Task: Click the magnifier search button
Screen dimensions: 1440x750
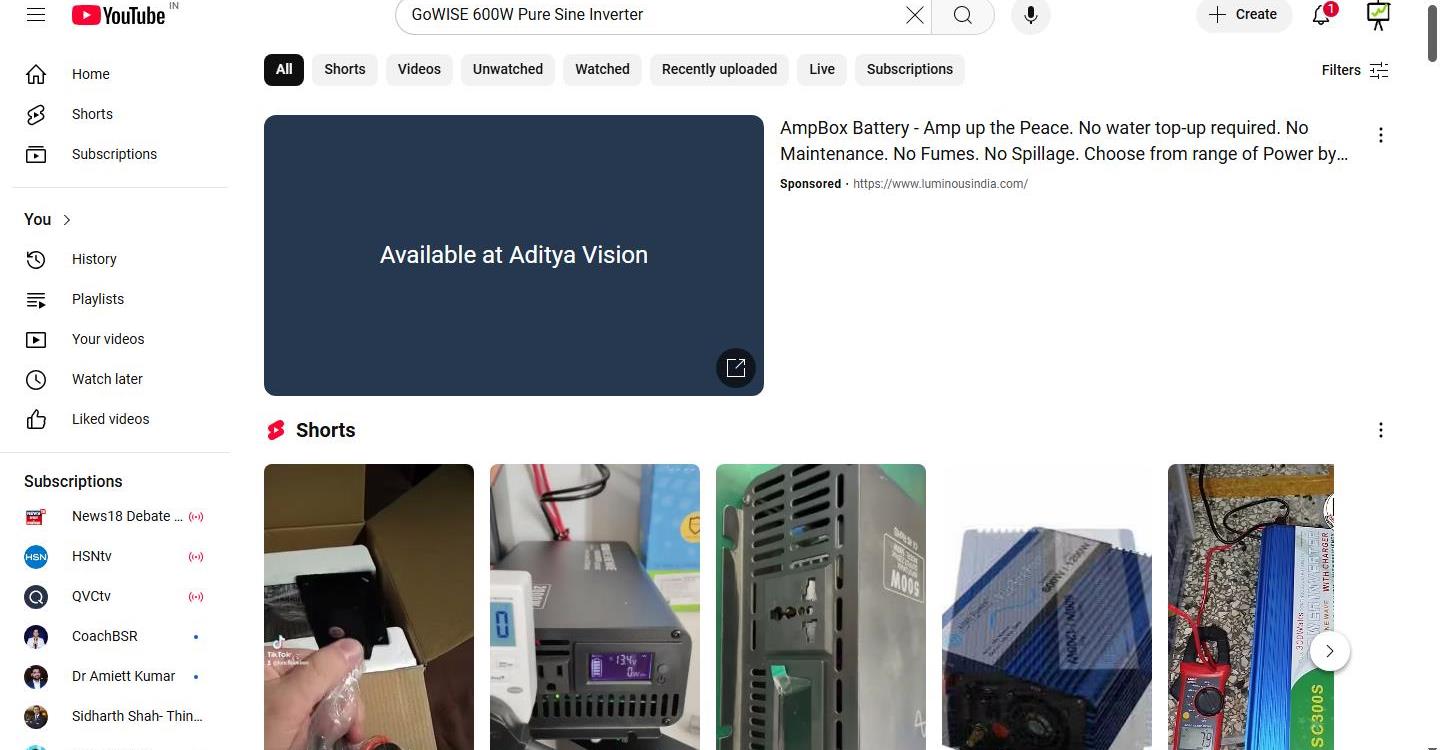Action: 962,15
